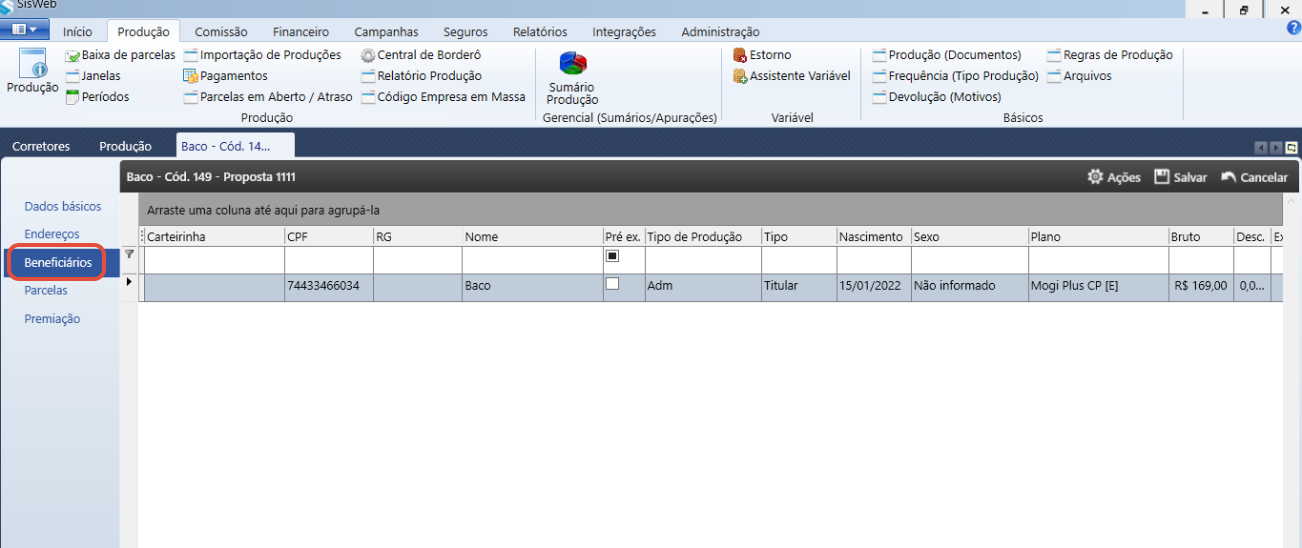1302x548 pixels.
Task: Open the Períodos command
Action: pyautogui.click(x=97, y=97)
